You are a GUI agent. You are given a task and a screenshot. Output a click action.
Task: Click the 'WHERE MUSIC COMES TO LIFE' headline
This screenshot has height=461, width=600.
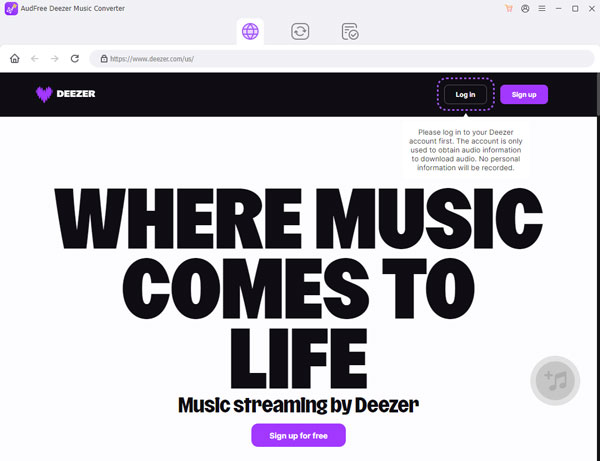coord(298,288)
